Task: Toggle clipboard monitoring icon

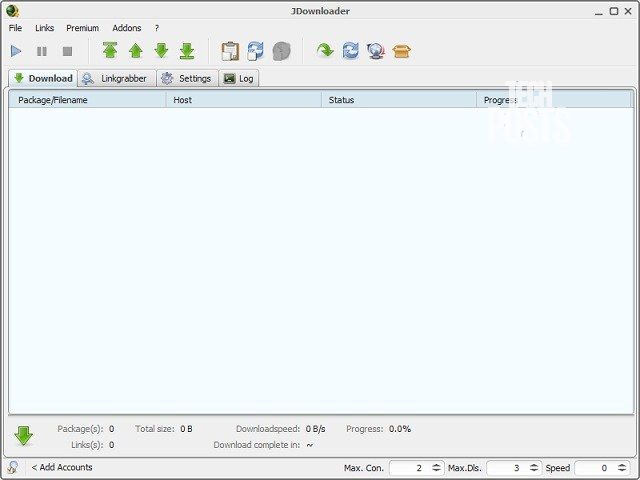Action: 230,51
